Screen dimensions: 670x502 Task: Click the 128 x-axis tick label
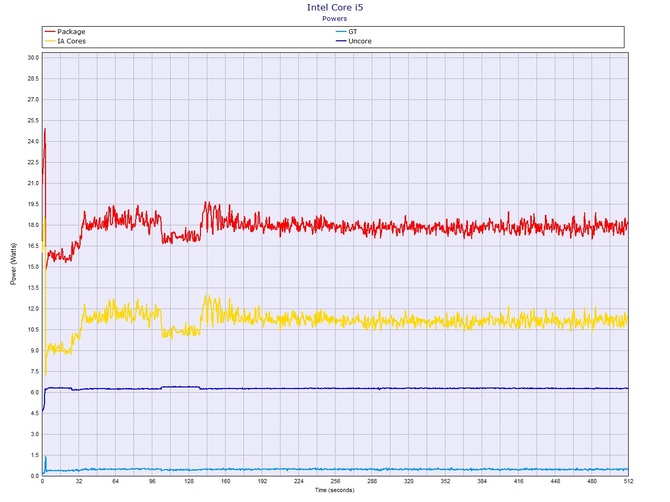pyautogui.click(x=189, y=481)
